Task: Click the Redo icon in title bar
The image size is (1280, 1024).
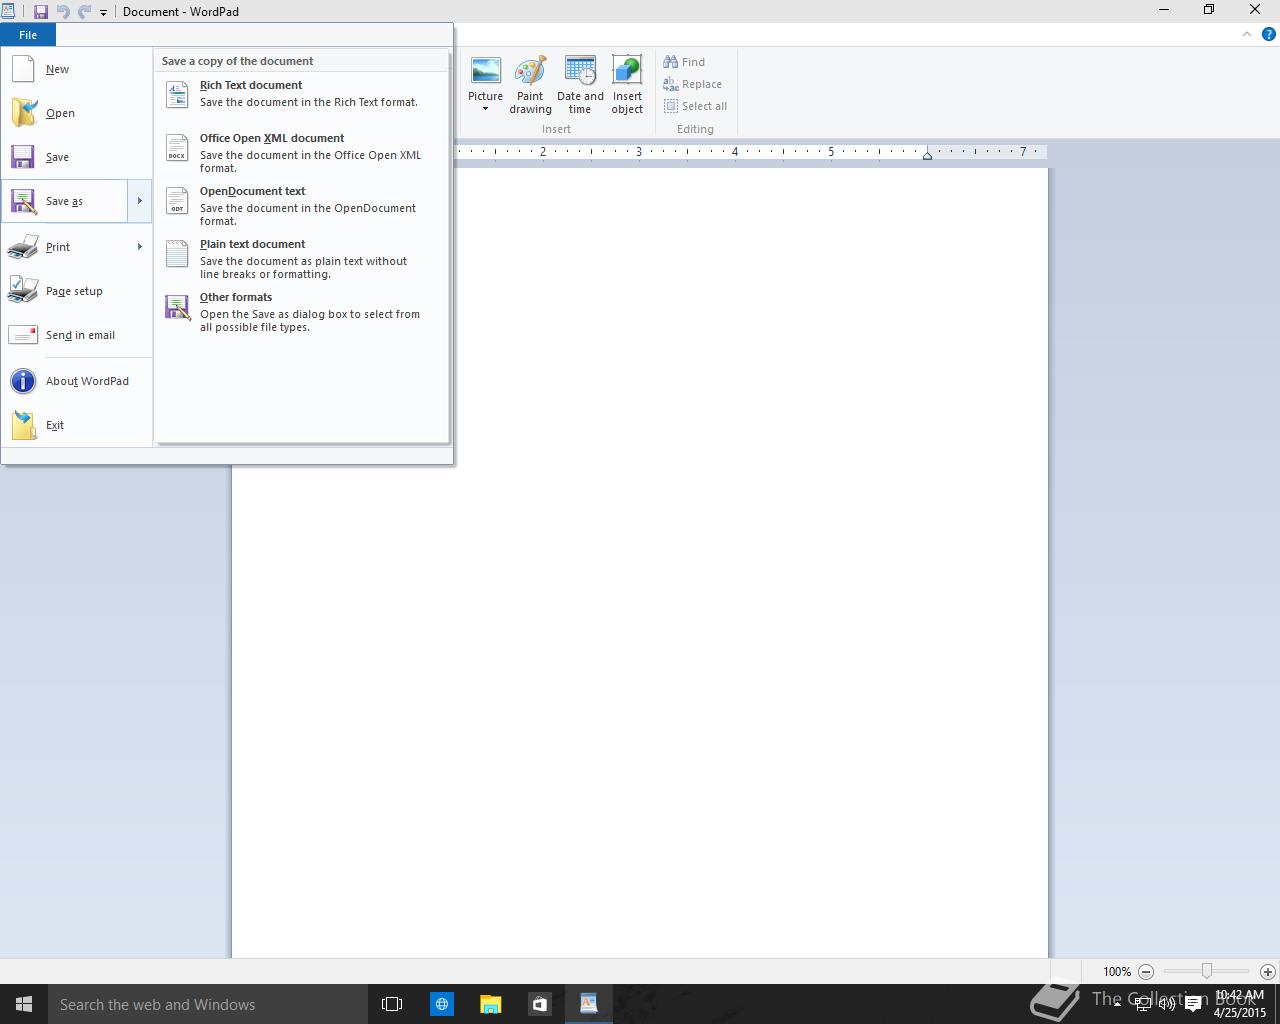Action: click(85, 12)
